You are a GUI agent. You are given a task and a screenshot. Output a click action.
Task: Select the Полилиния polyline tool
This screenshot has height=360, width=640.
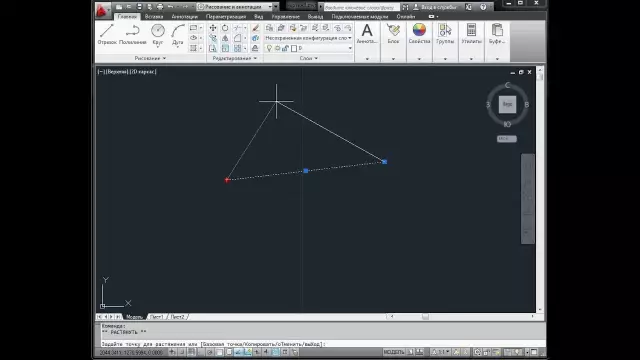click(x=133, y=34)
